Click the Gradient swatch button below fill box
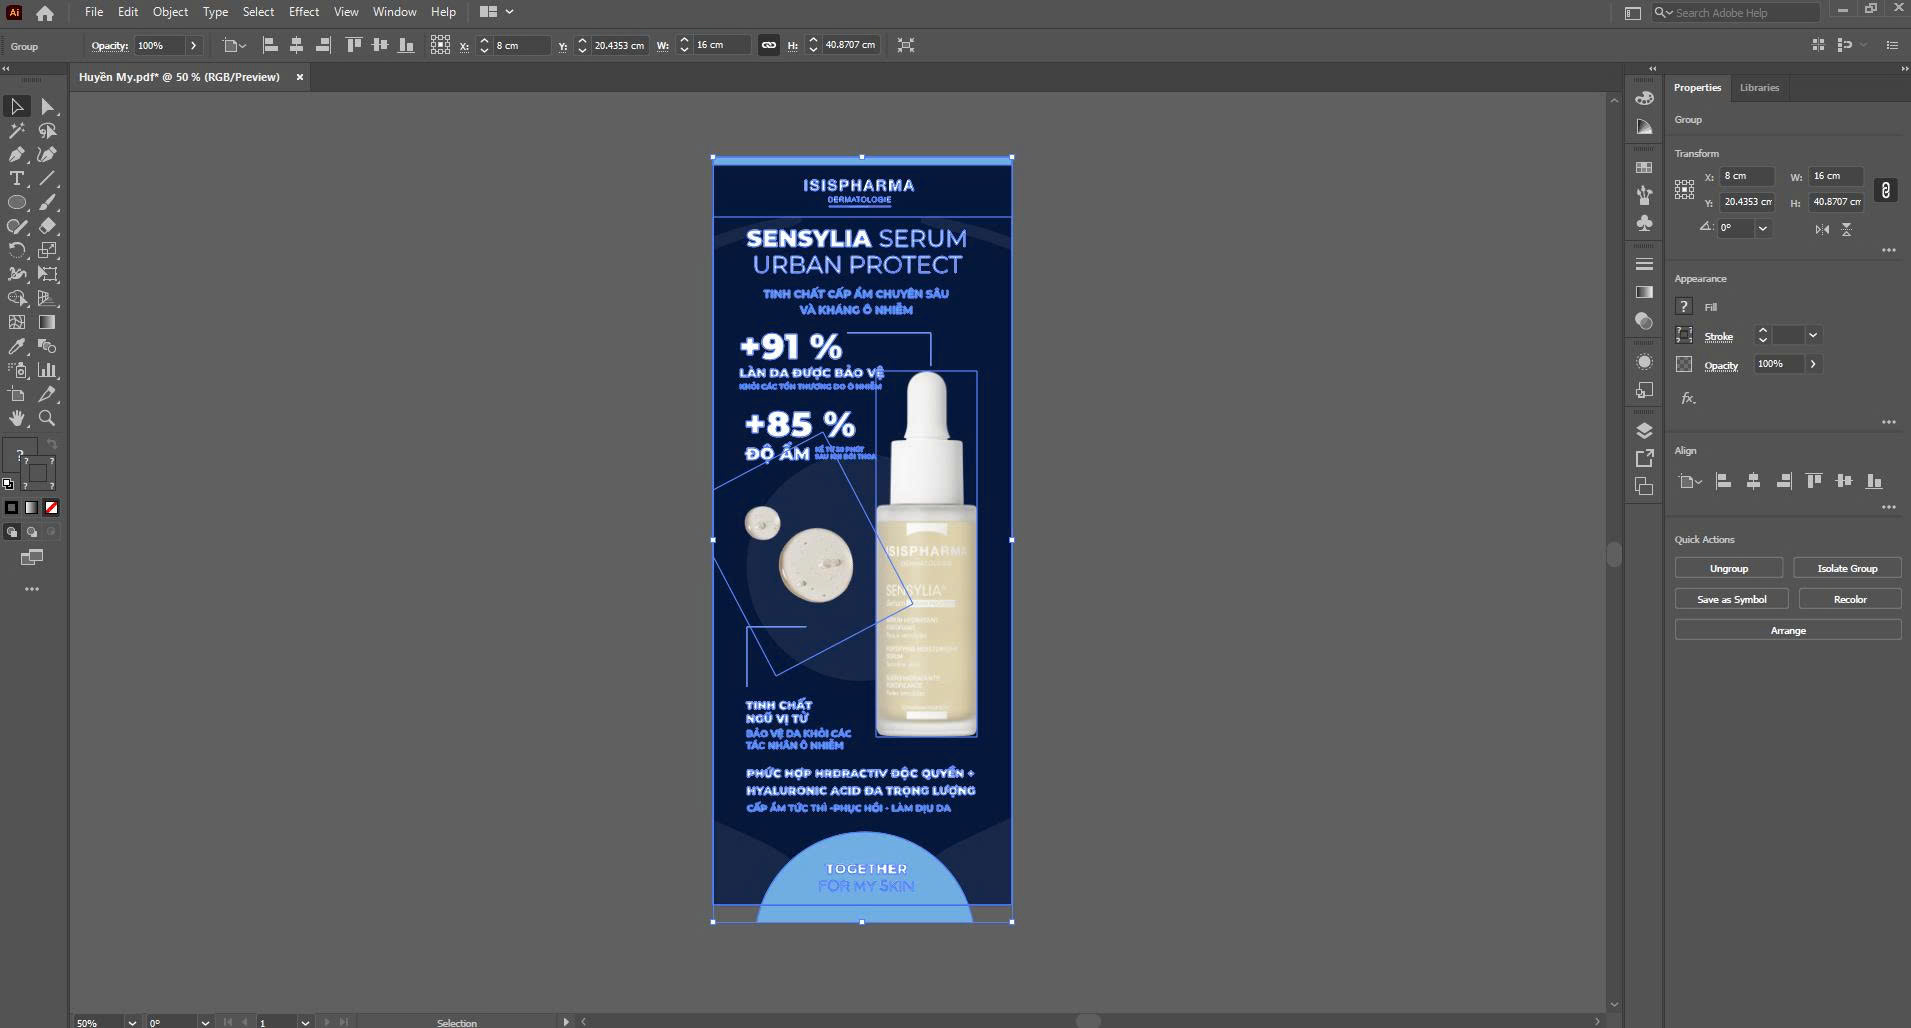Image resolution: width=1911 pixels, height=1028 pixels. click(31, 508)
